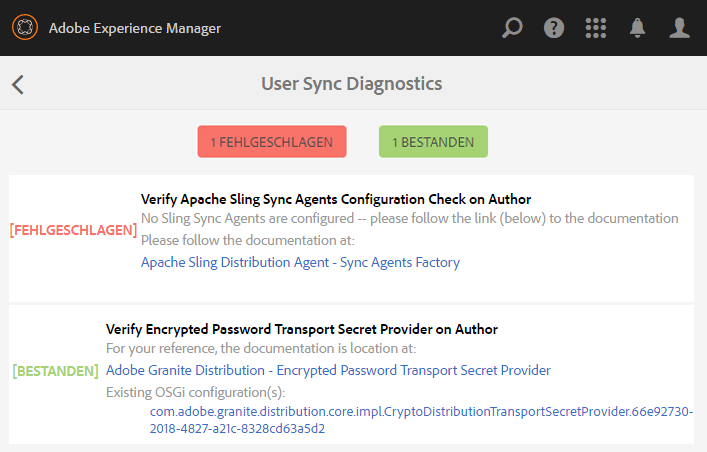Open the solutions grid switcher icon
The image size is (707, 452).
click(596, 28)
